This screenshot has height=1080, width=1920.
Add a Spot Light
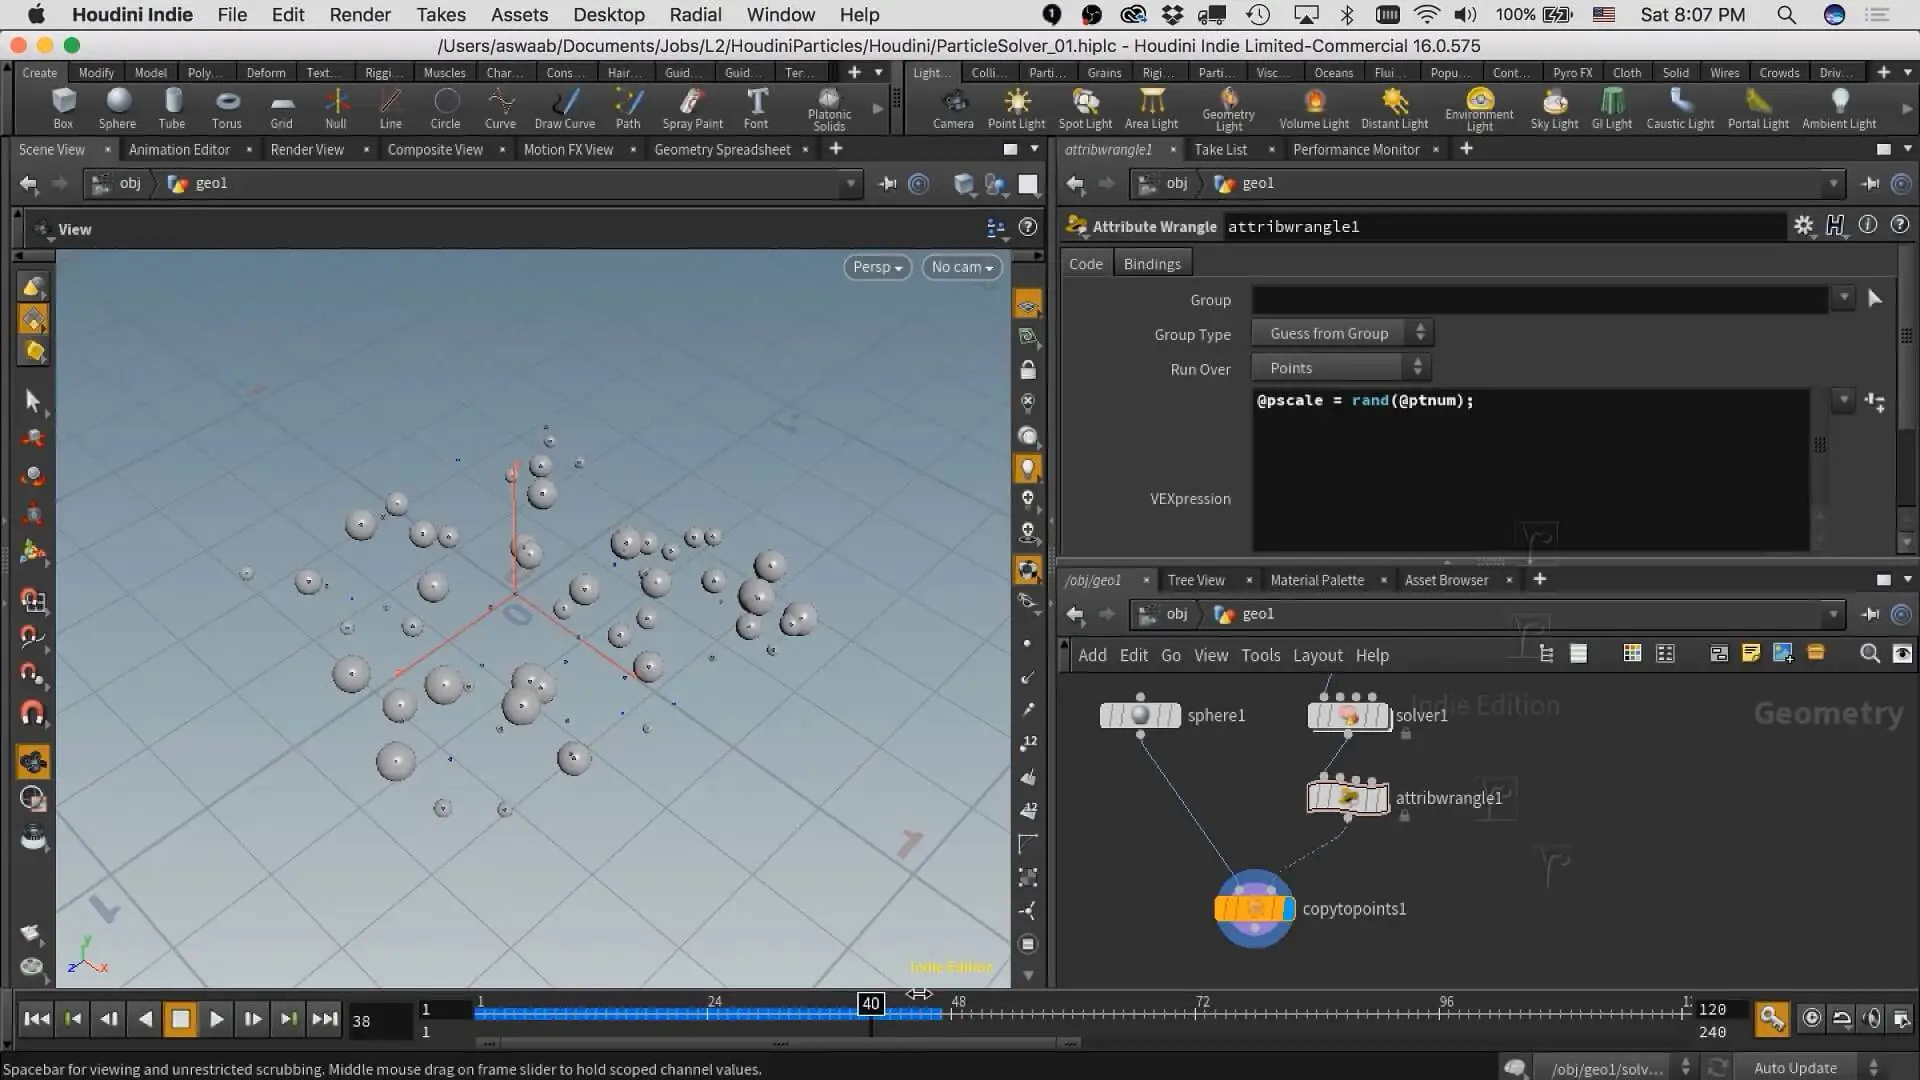pos(1085,108)
